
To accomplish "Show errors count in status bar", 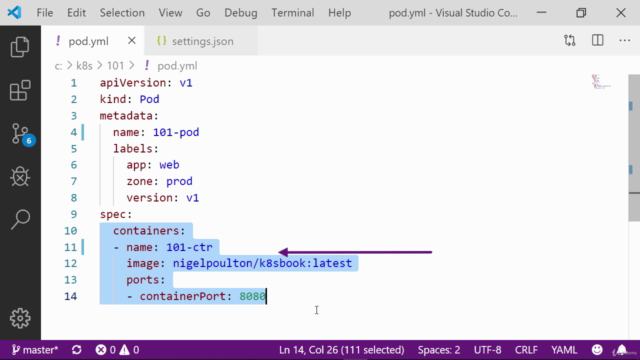I will 106,350.
